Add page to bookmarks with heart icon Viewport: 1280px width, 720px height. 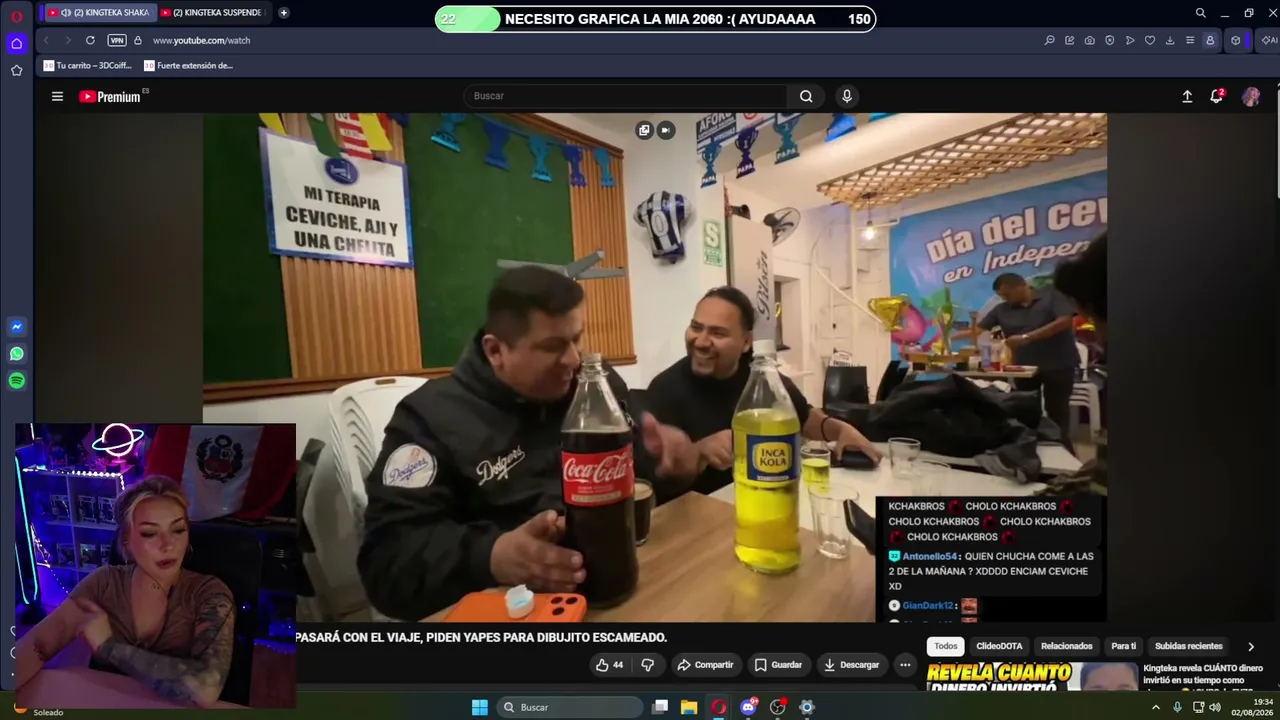(x=1149, y=40)
